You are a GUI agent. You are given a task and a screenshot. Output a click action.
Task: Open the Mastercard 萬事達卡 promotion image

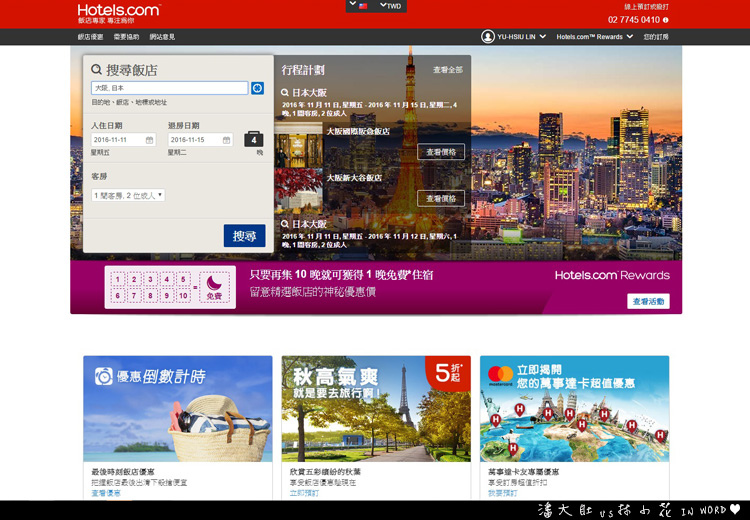[574, 409]
